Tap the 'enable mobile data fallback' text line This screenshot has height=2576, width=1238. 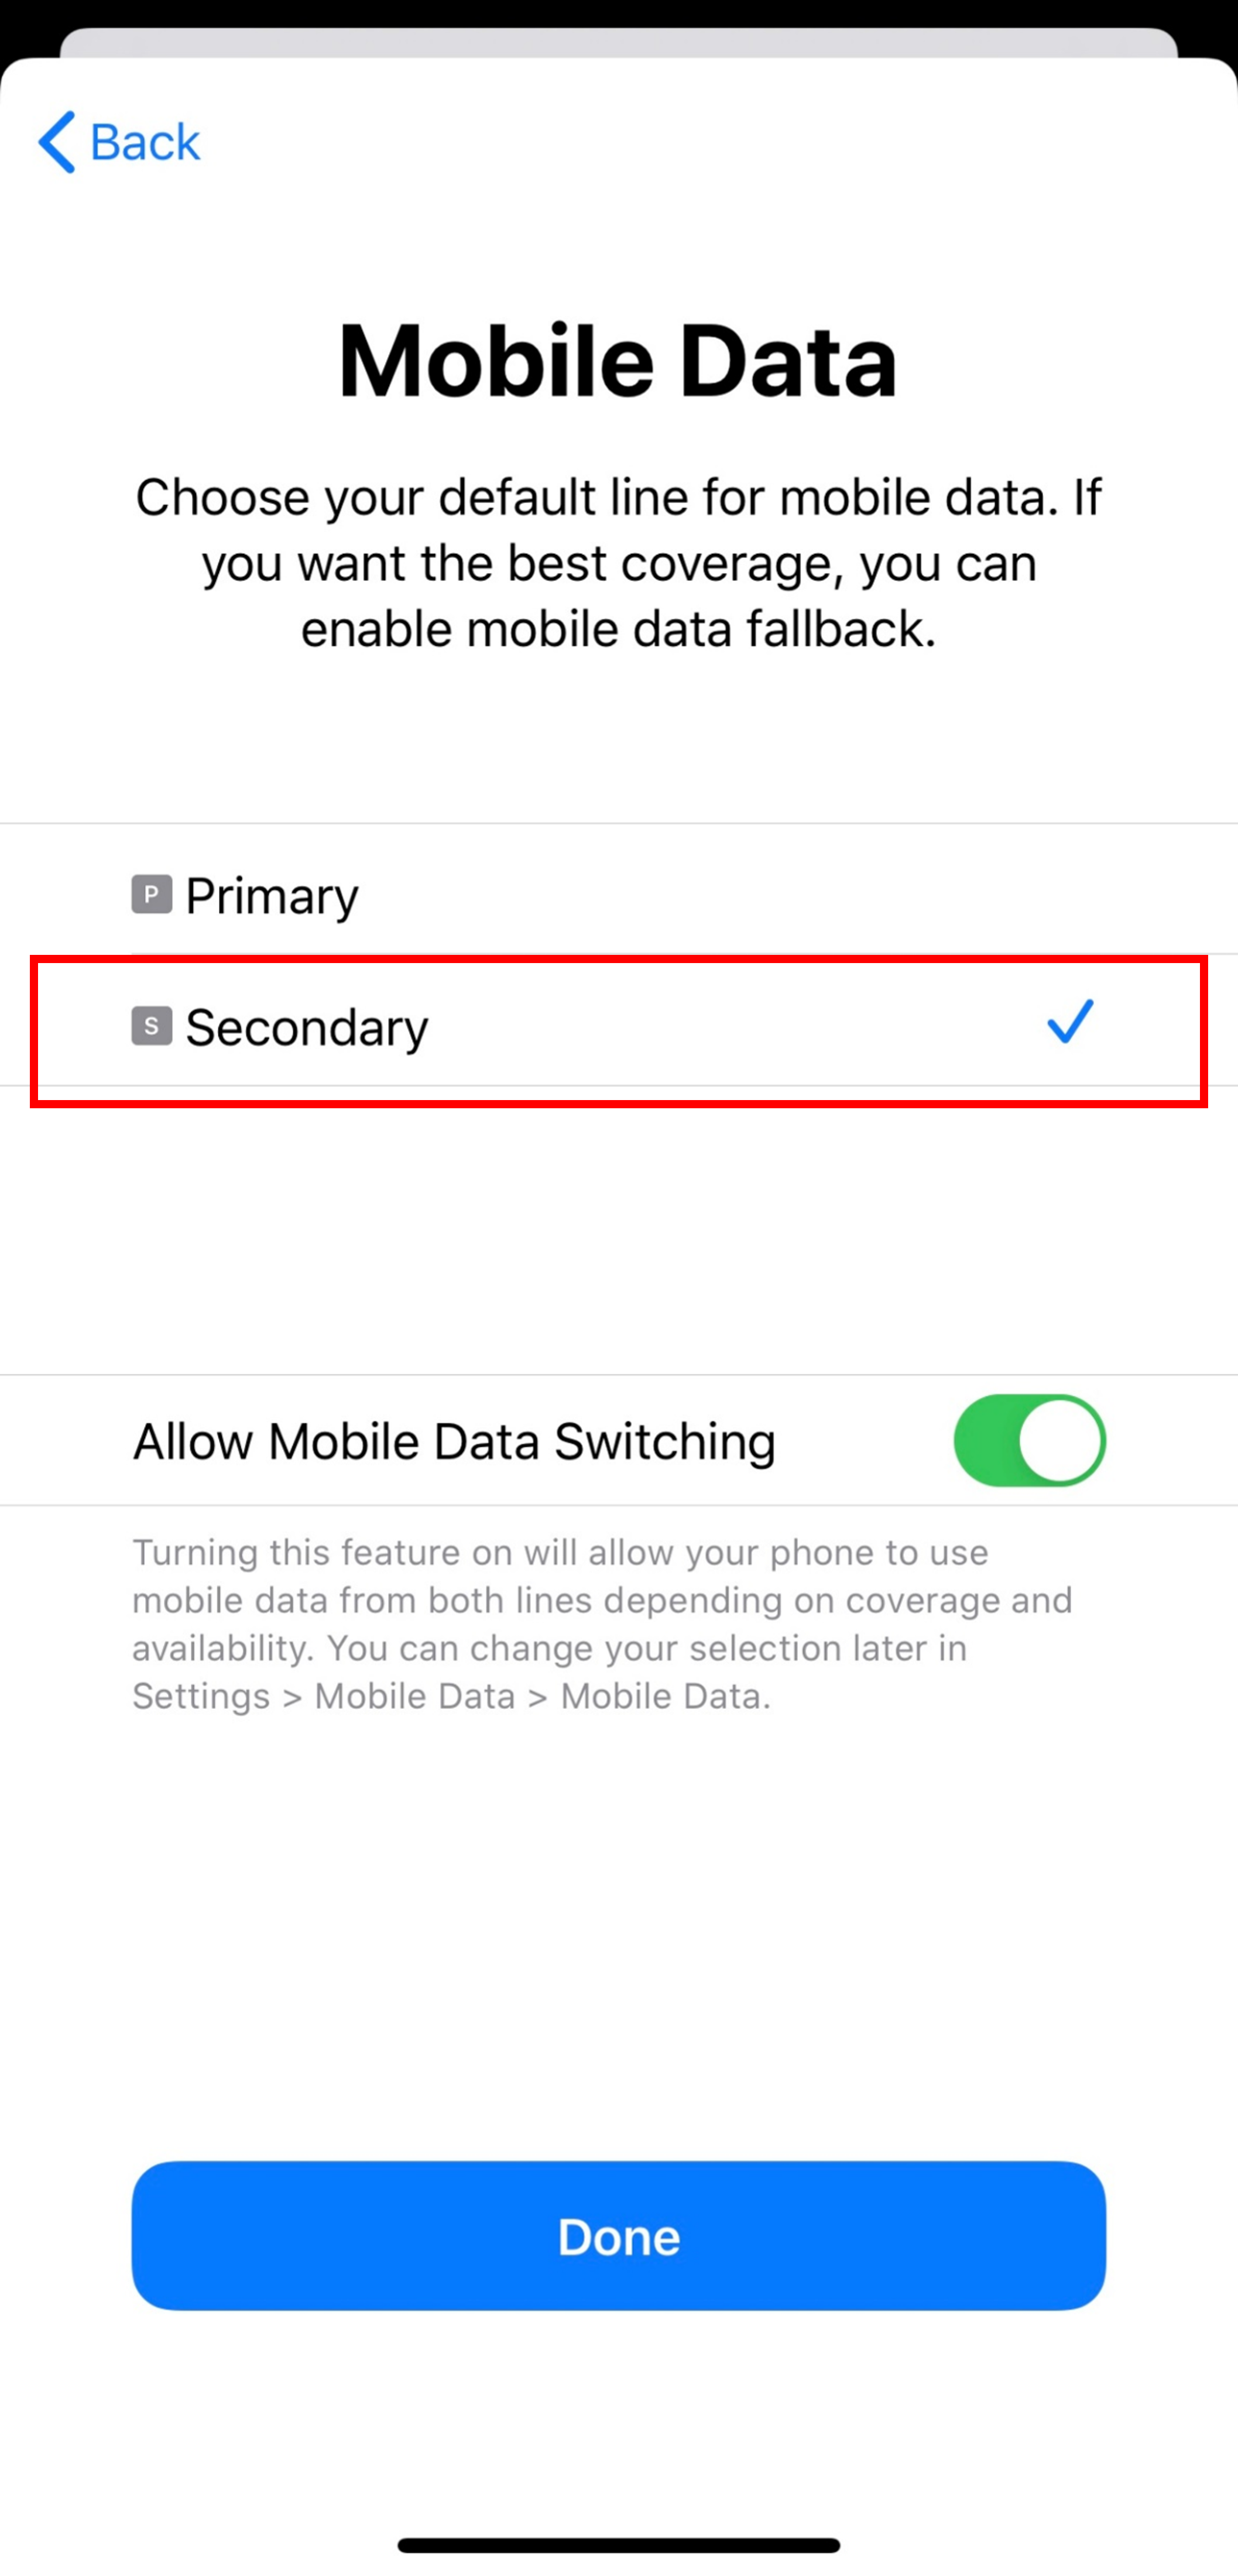click(618, 629)
